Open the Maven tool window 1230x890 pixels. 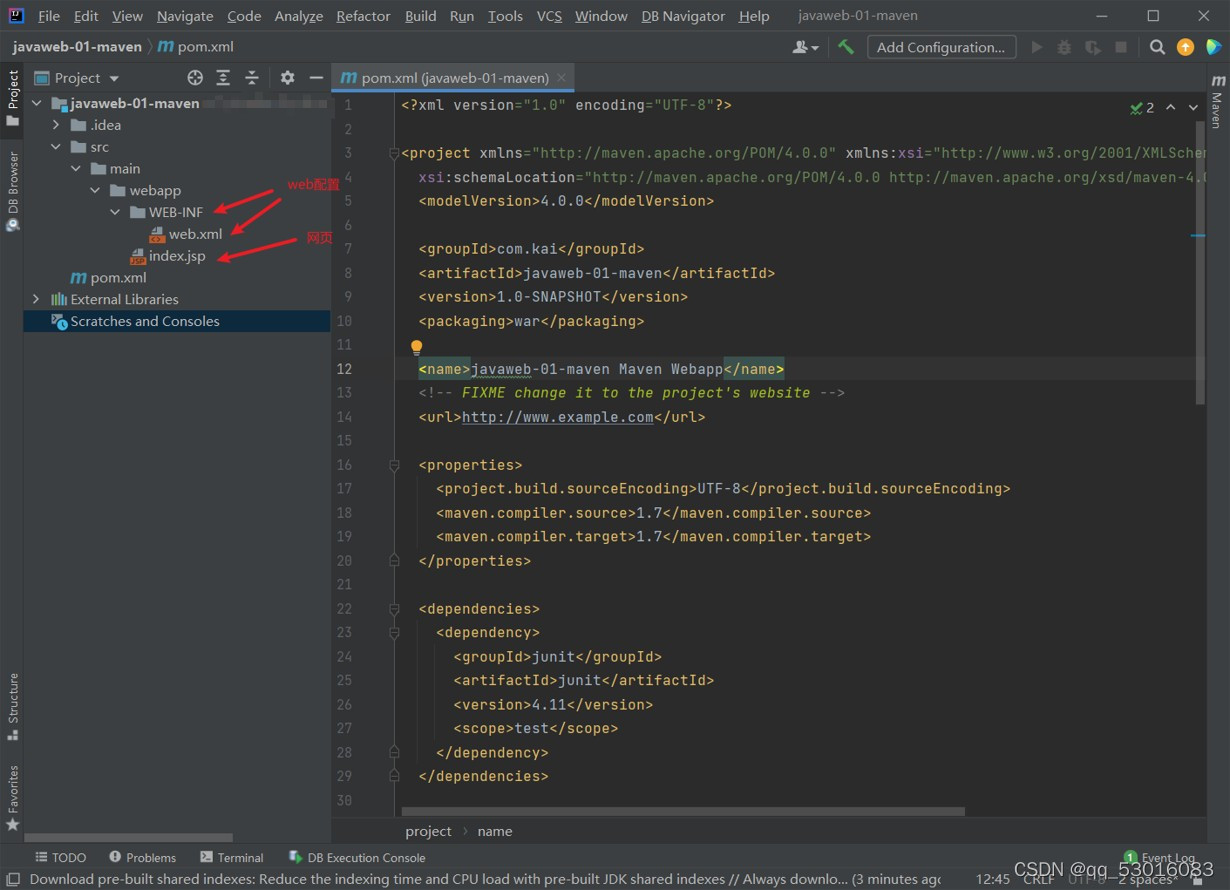1217,102
